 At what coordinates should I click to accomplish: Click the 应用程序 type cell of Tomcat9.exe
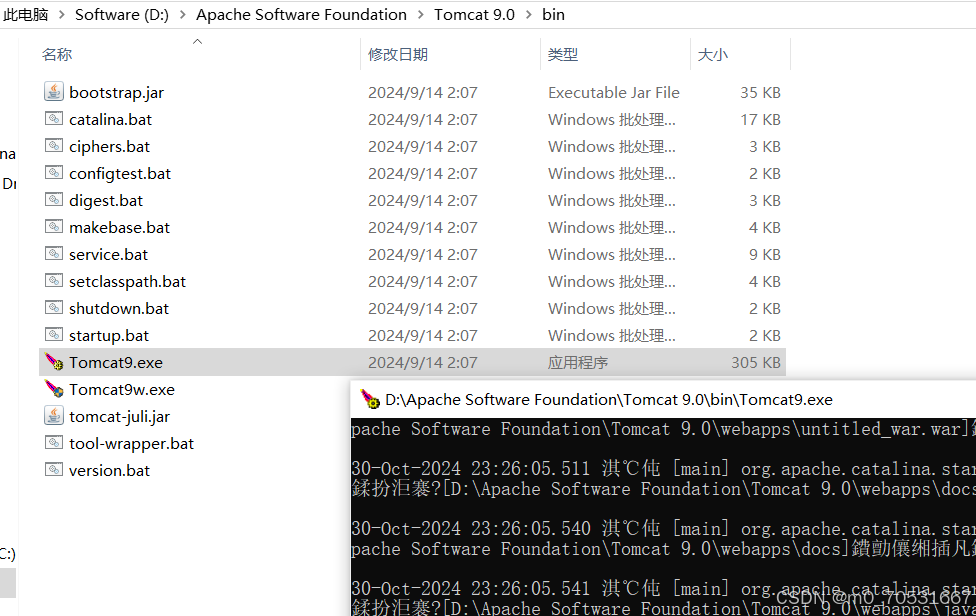coord(578,362)
